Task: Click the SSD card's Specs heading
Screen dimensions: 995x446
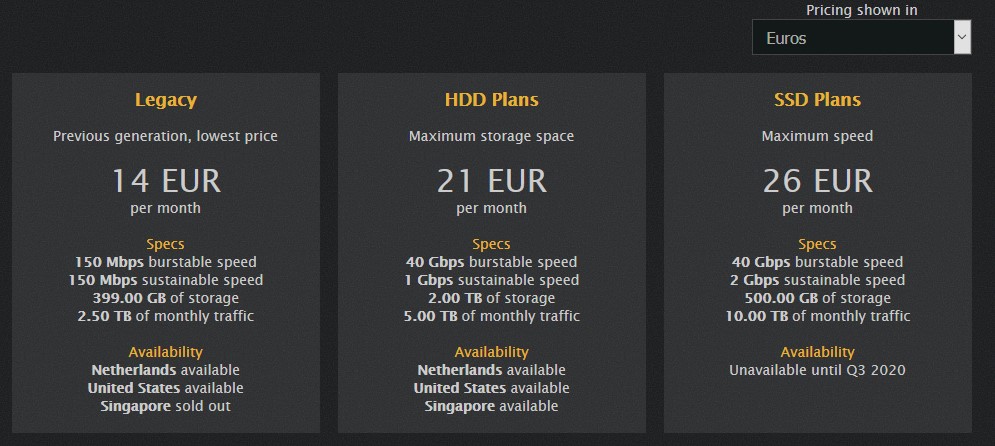Action: tap(817, 244)
